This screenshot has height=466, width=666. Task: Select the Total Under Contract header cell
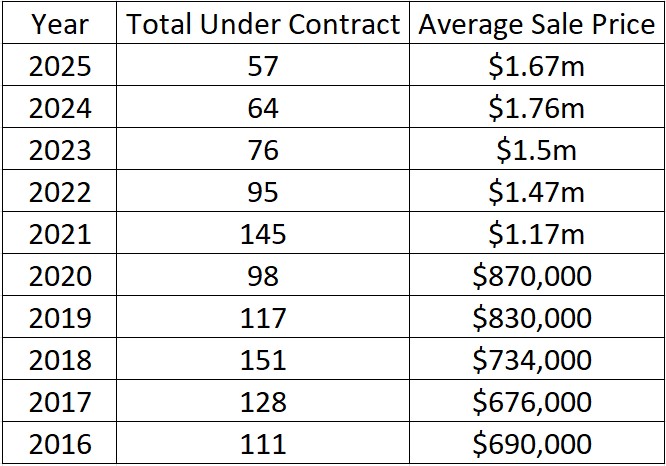(x=263, y=25)
